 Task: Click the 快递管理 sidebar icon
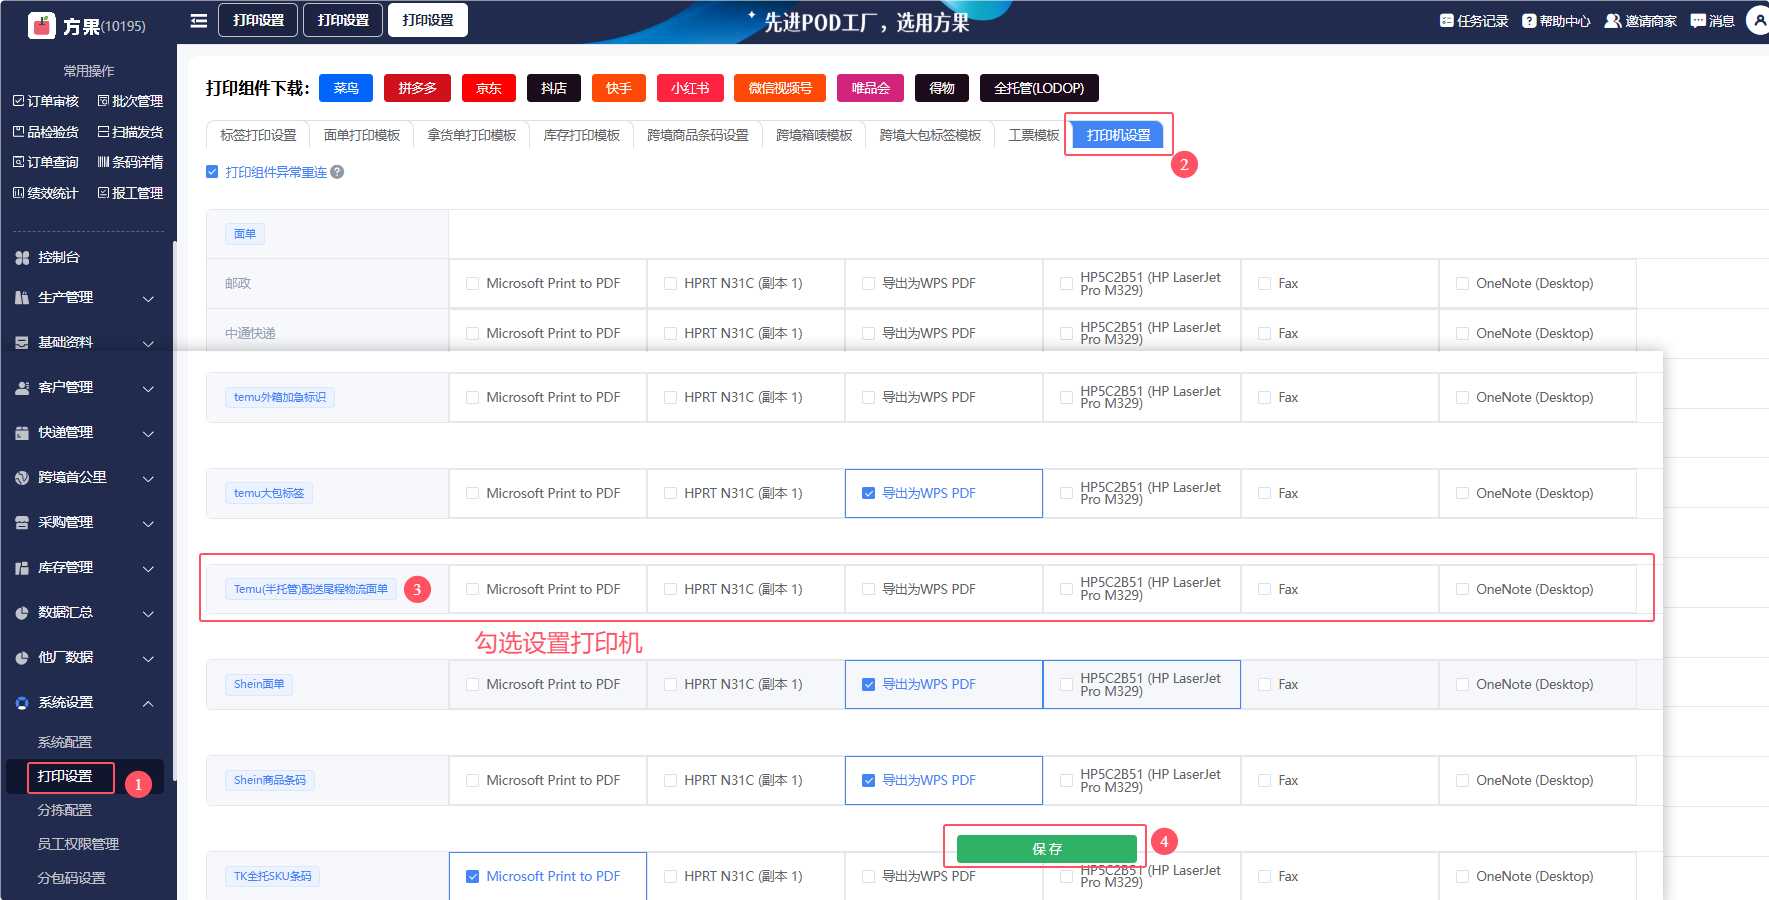[x=22, y=433]
